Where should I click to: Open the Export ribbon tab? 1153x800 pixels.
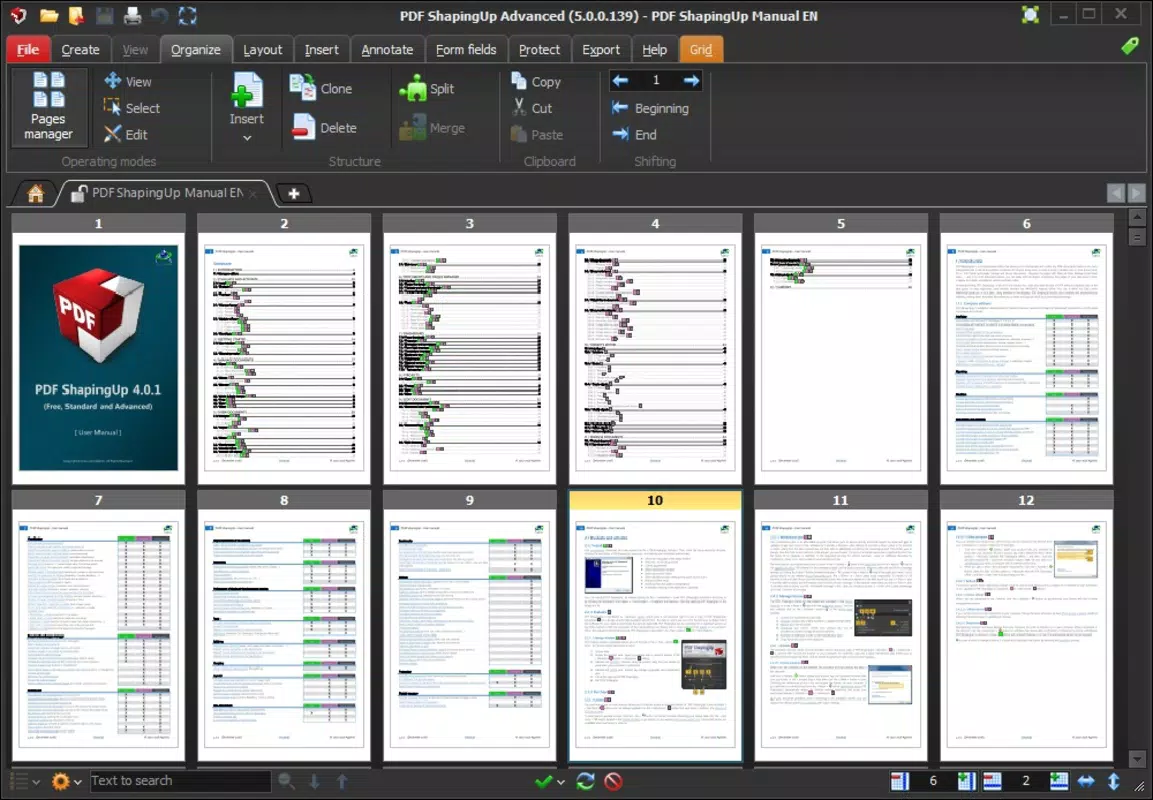pyautogui.click(x=601, y=49)
